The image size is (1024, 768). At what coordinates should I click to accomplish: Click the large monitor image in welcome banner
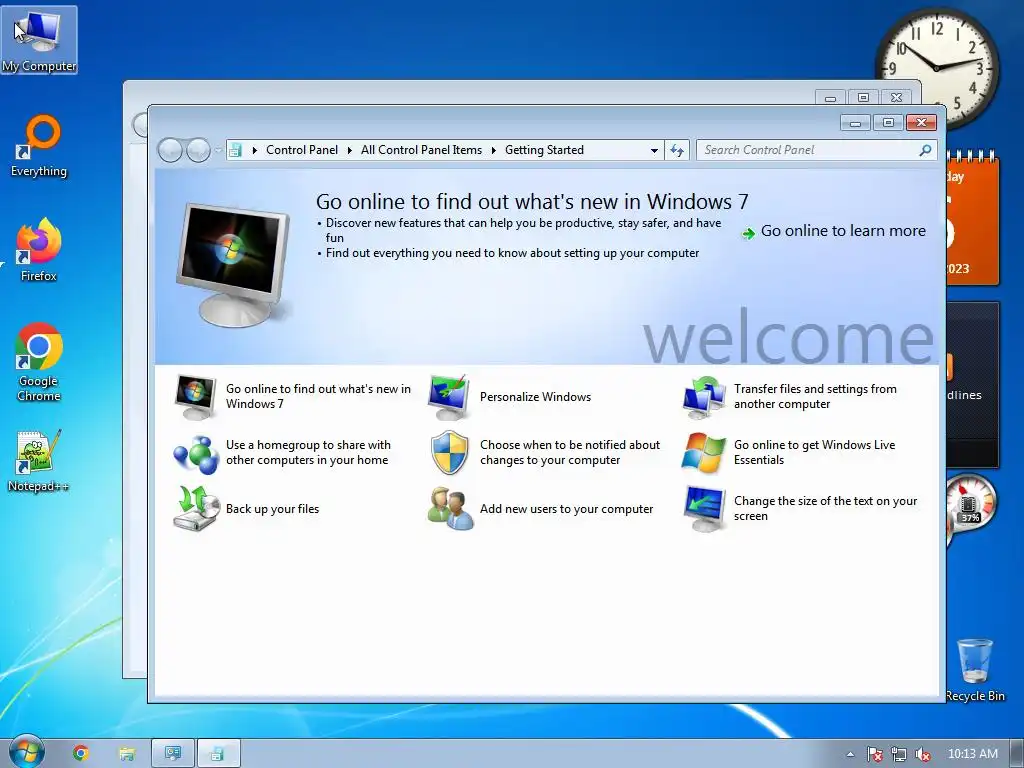click(x=234, y=264)
